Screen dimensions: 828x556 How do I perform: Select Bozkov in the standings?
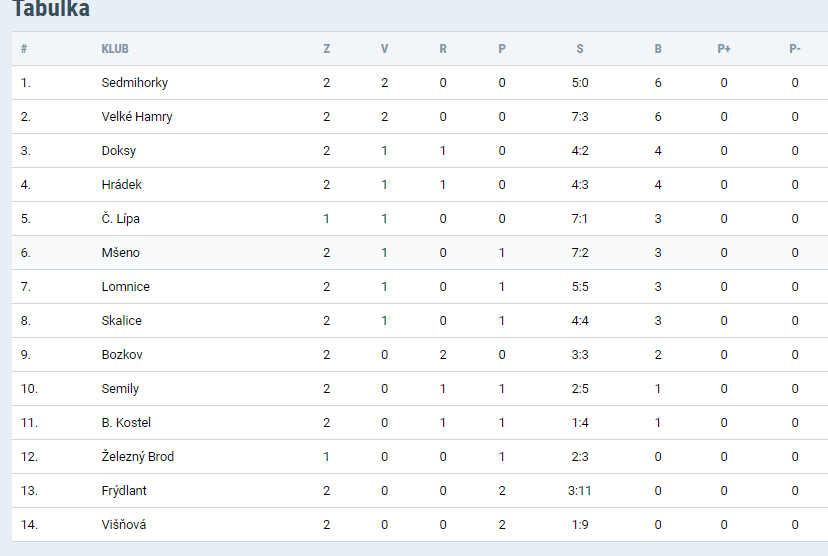tap(121, 355)
